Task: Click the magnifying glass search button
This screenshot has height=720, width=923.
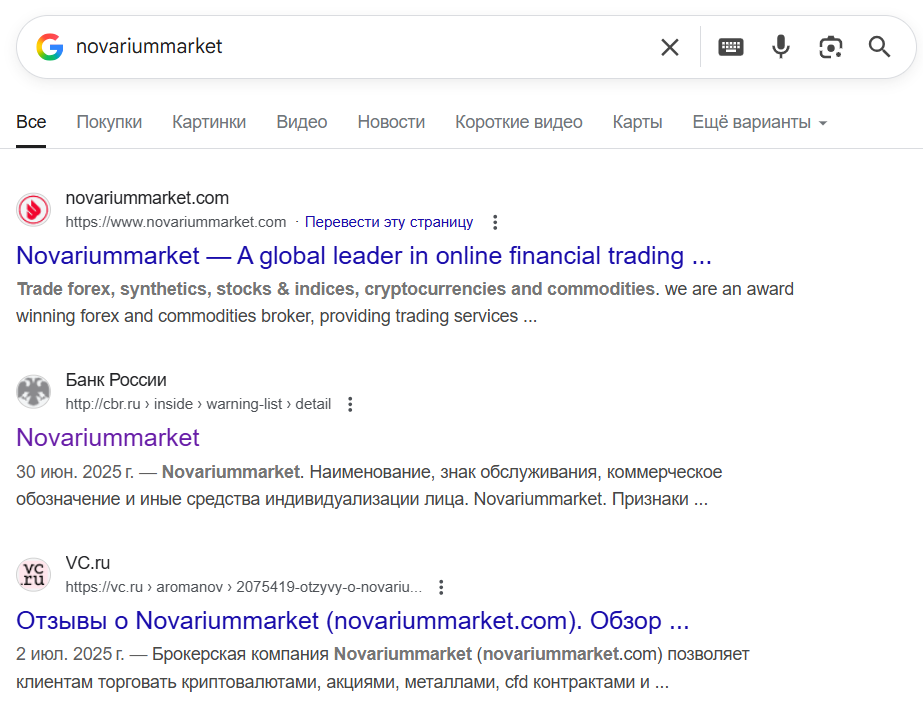Action: 879,47
